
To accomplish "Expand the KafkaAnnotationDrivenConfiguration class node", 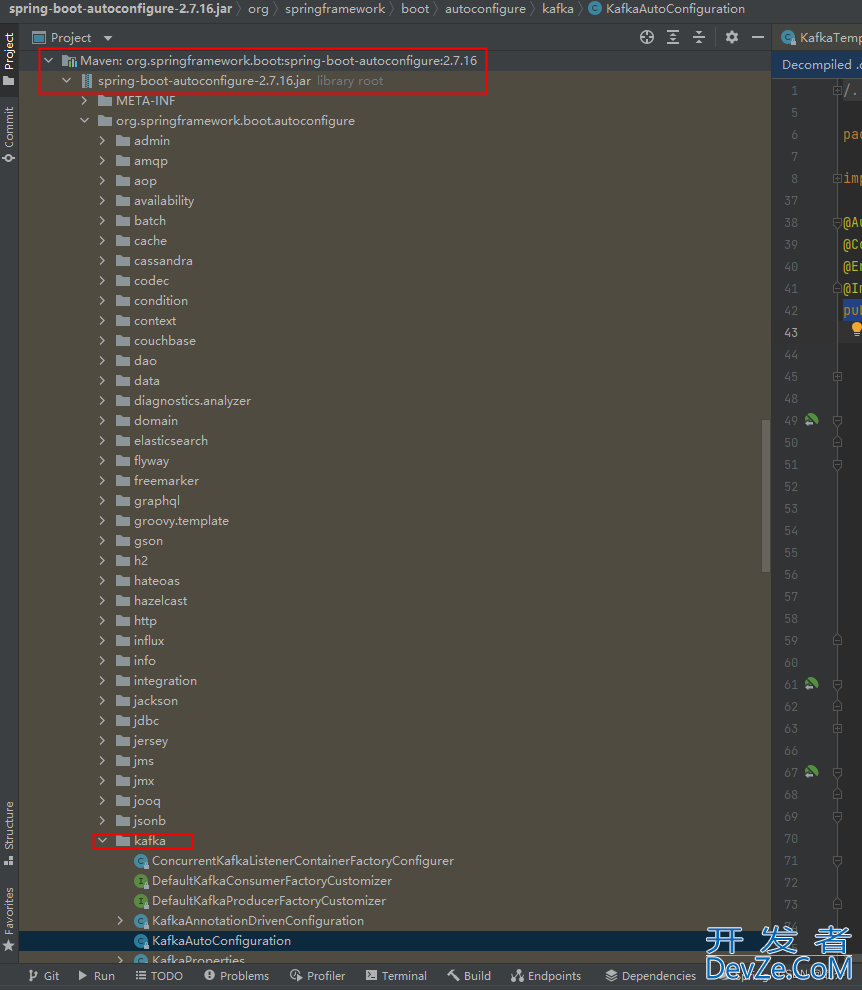I will pyautogui.click(x=120, y=921).
